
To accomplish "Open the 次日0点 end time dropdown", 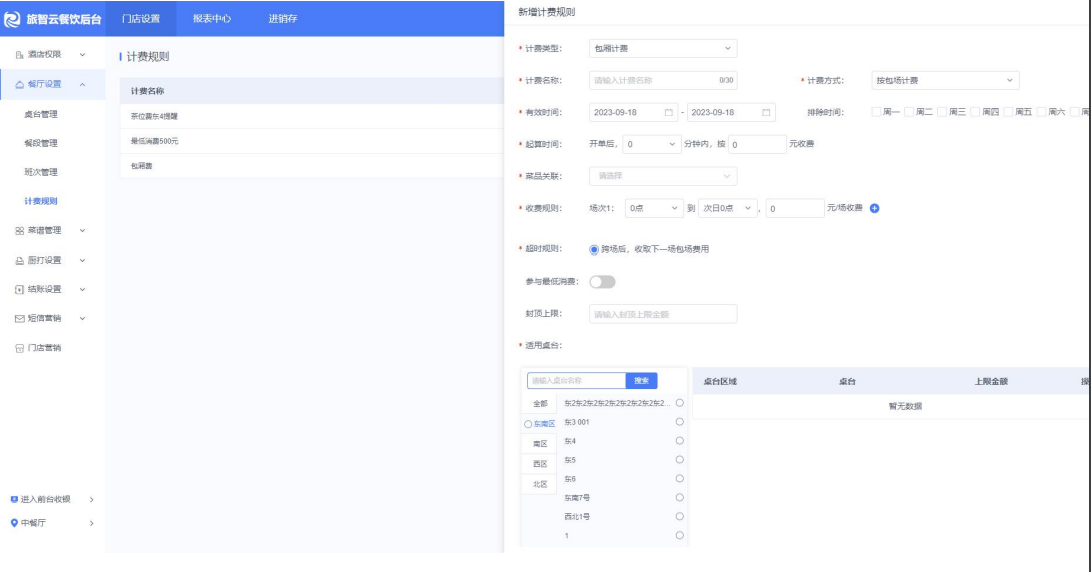I will pyautogui.click(x=728, y=208).
